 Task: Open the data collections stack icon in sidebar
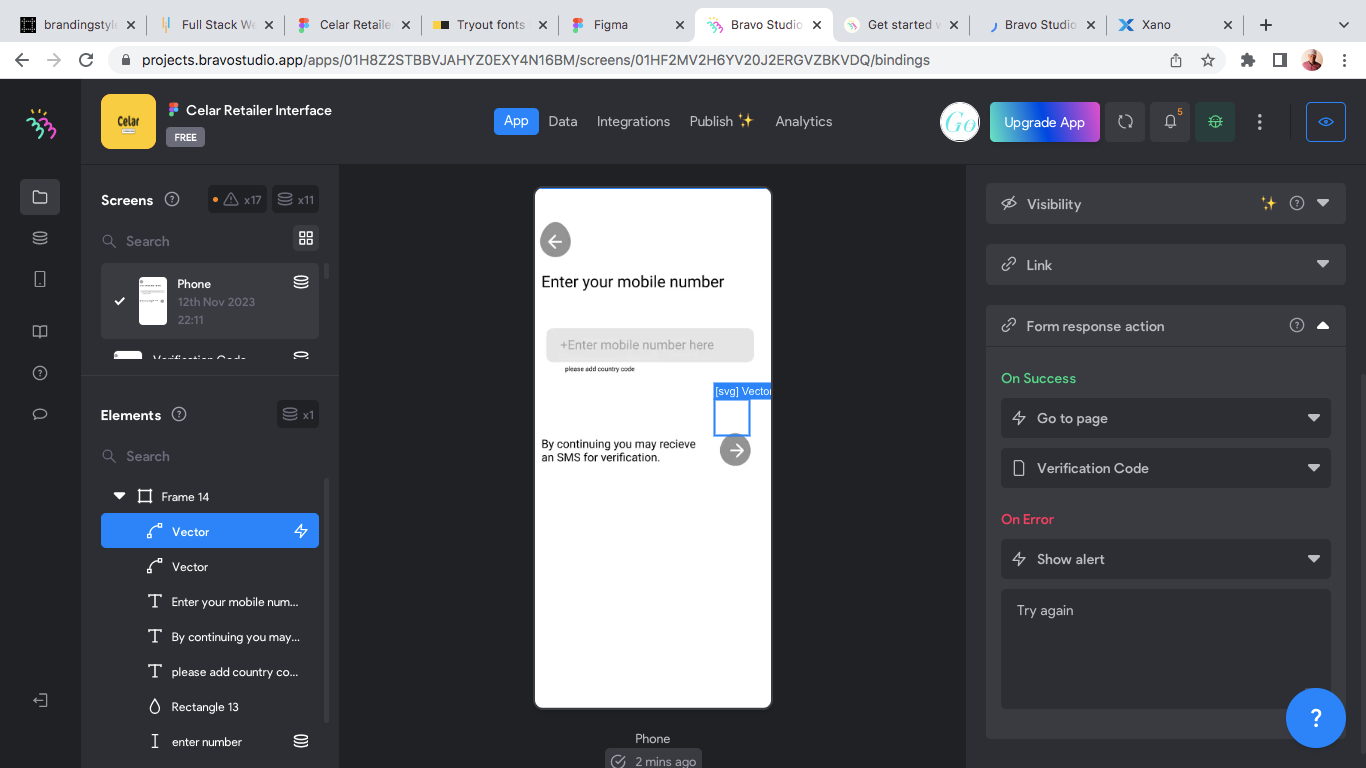[40, 238]
